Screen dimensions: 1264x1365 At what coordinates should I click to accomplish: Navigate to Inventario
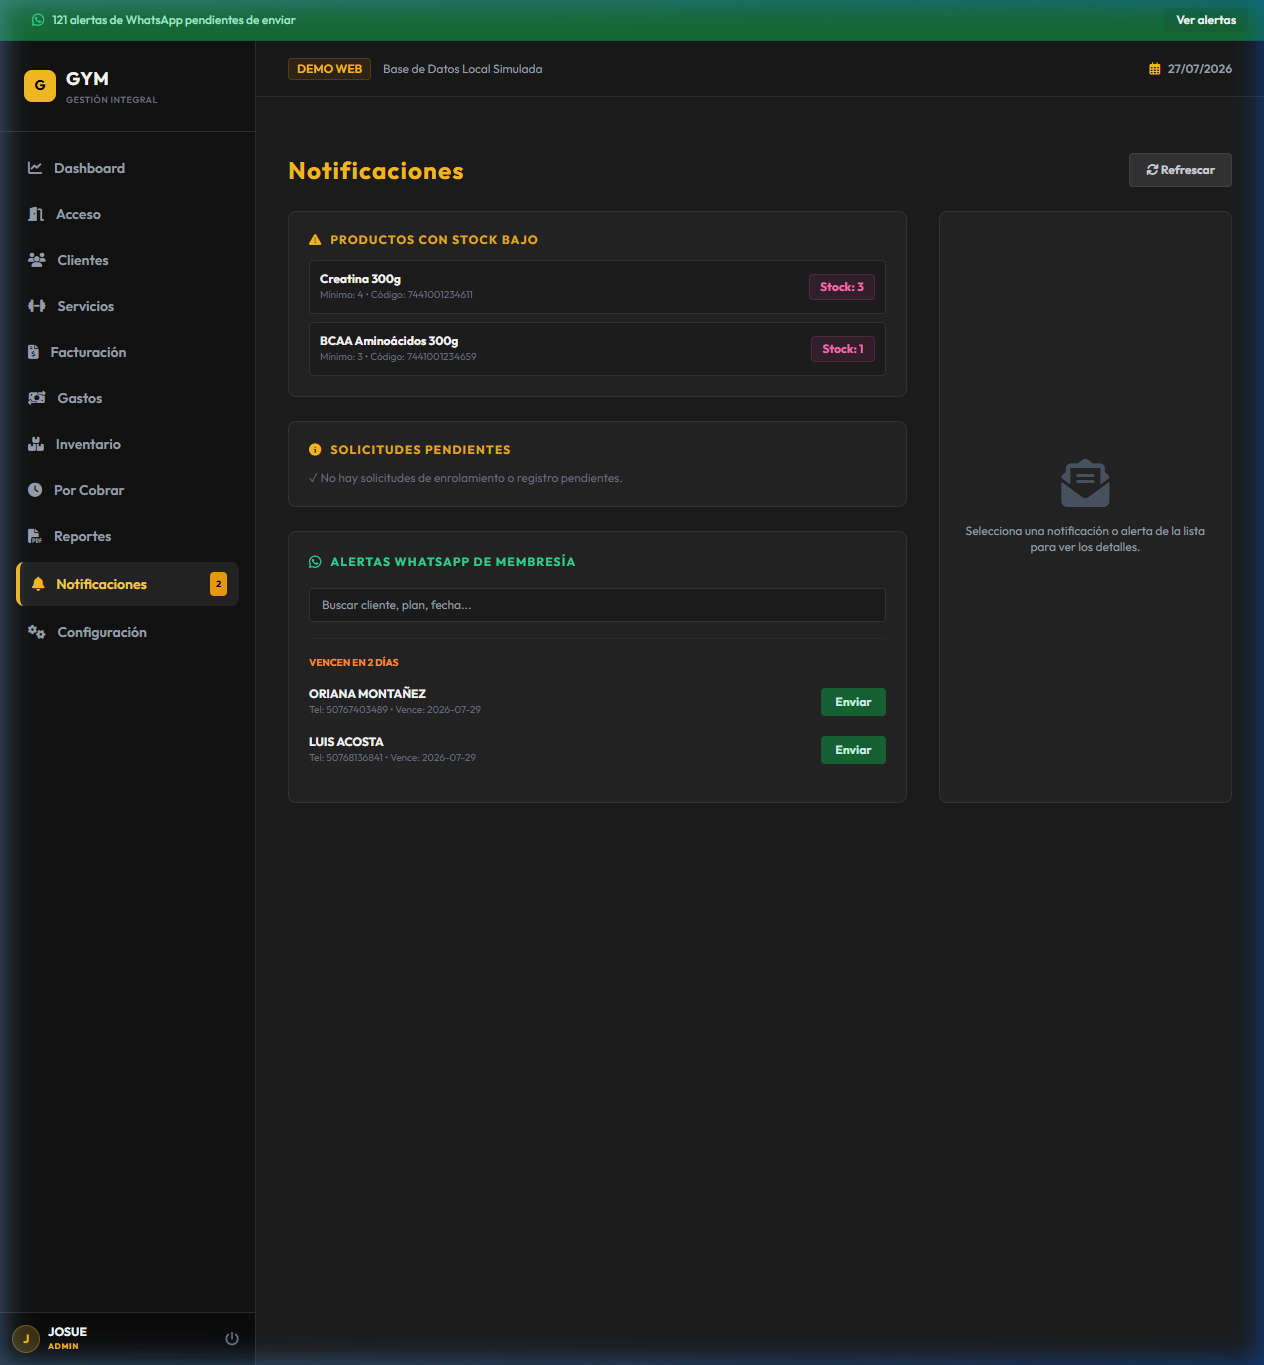128,444
